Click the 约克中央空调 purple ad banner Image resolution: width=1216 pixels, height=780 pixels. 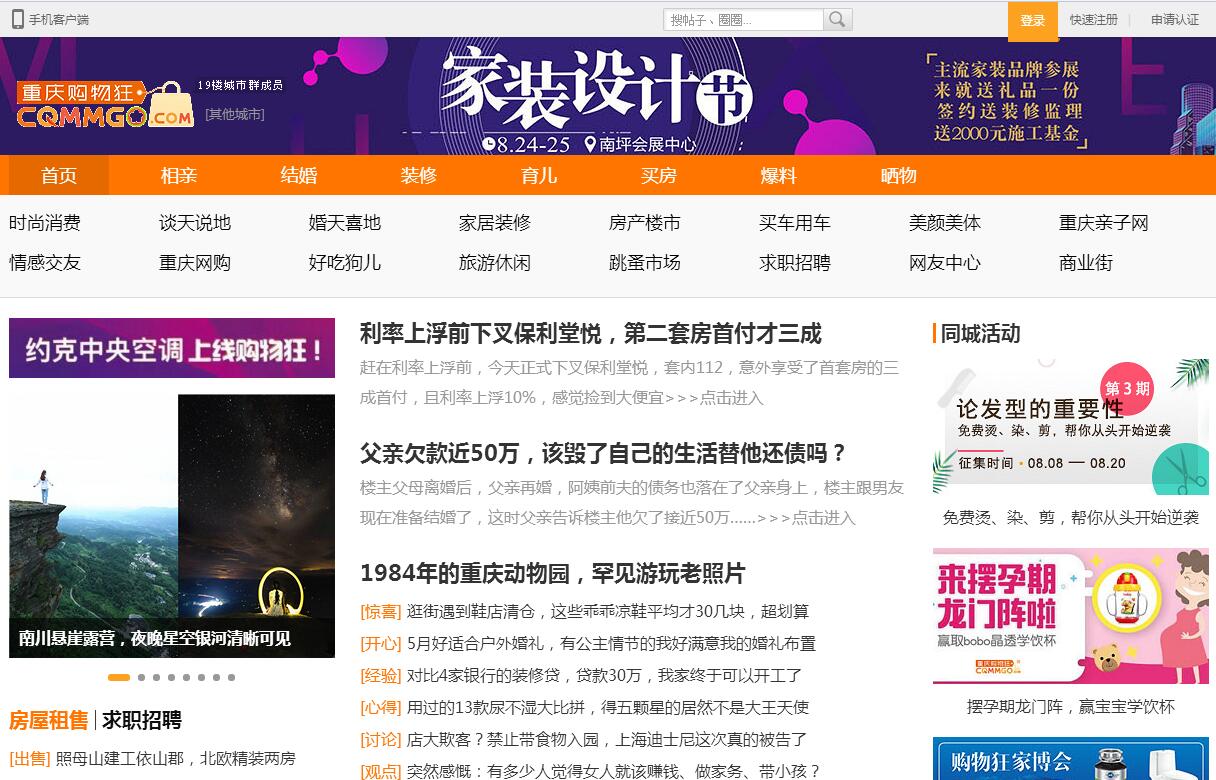point(172,348)
